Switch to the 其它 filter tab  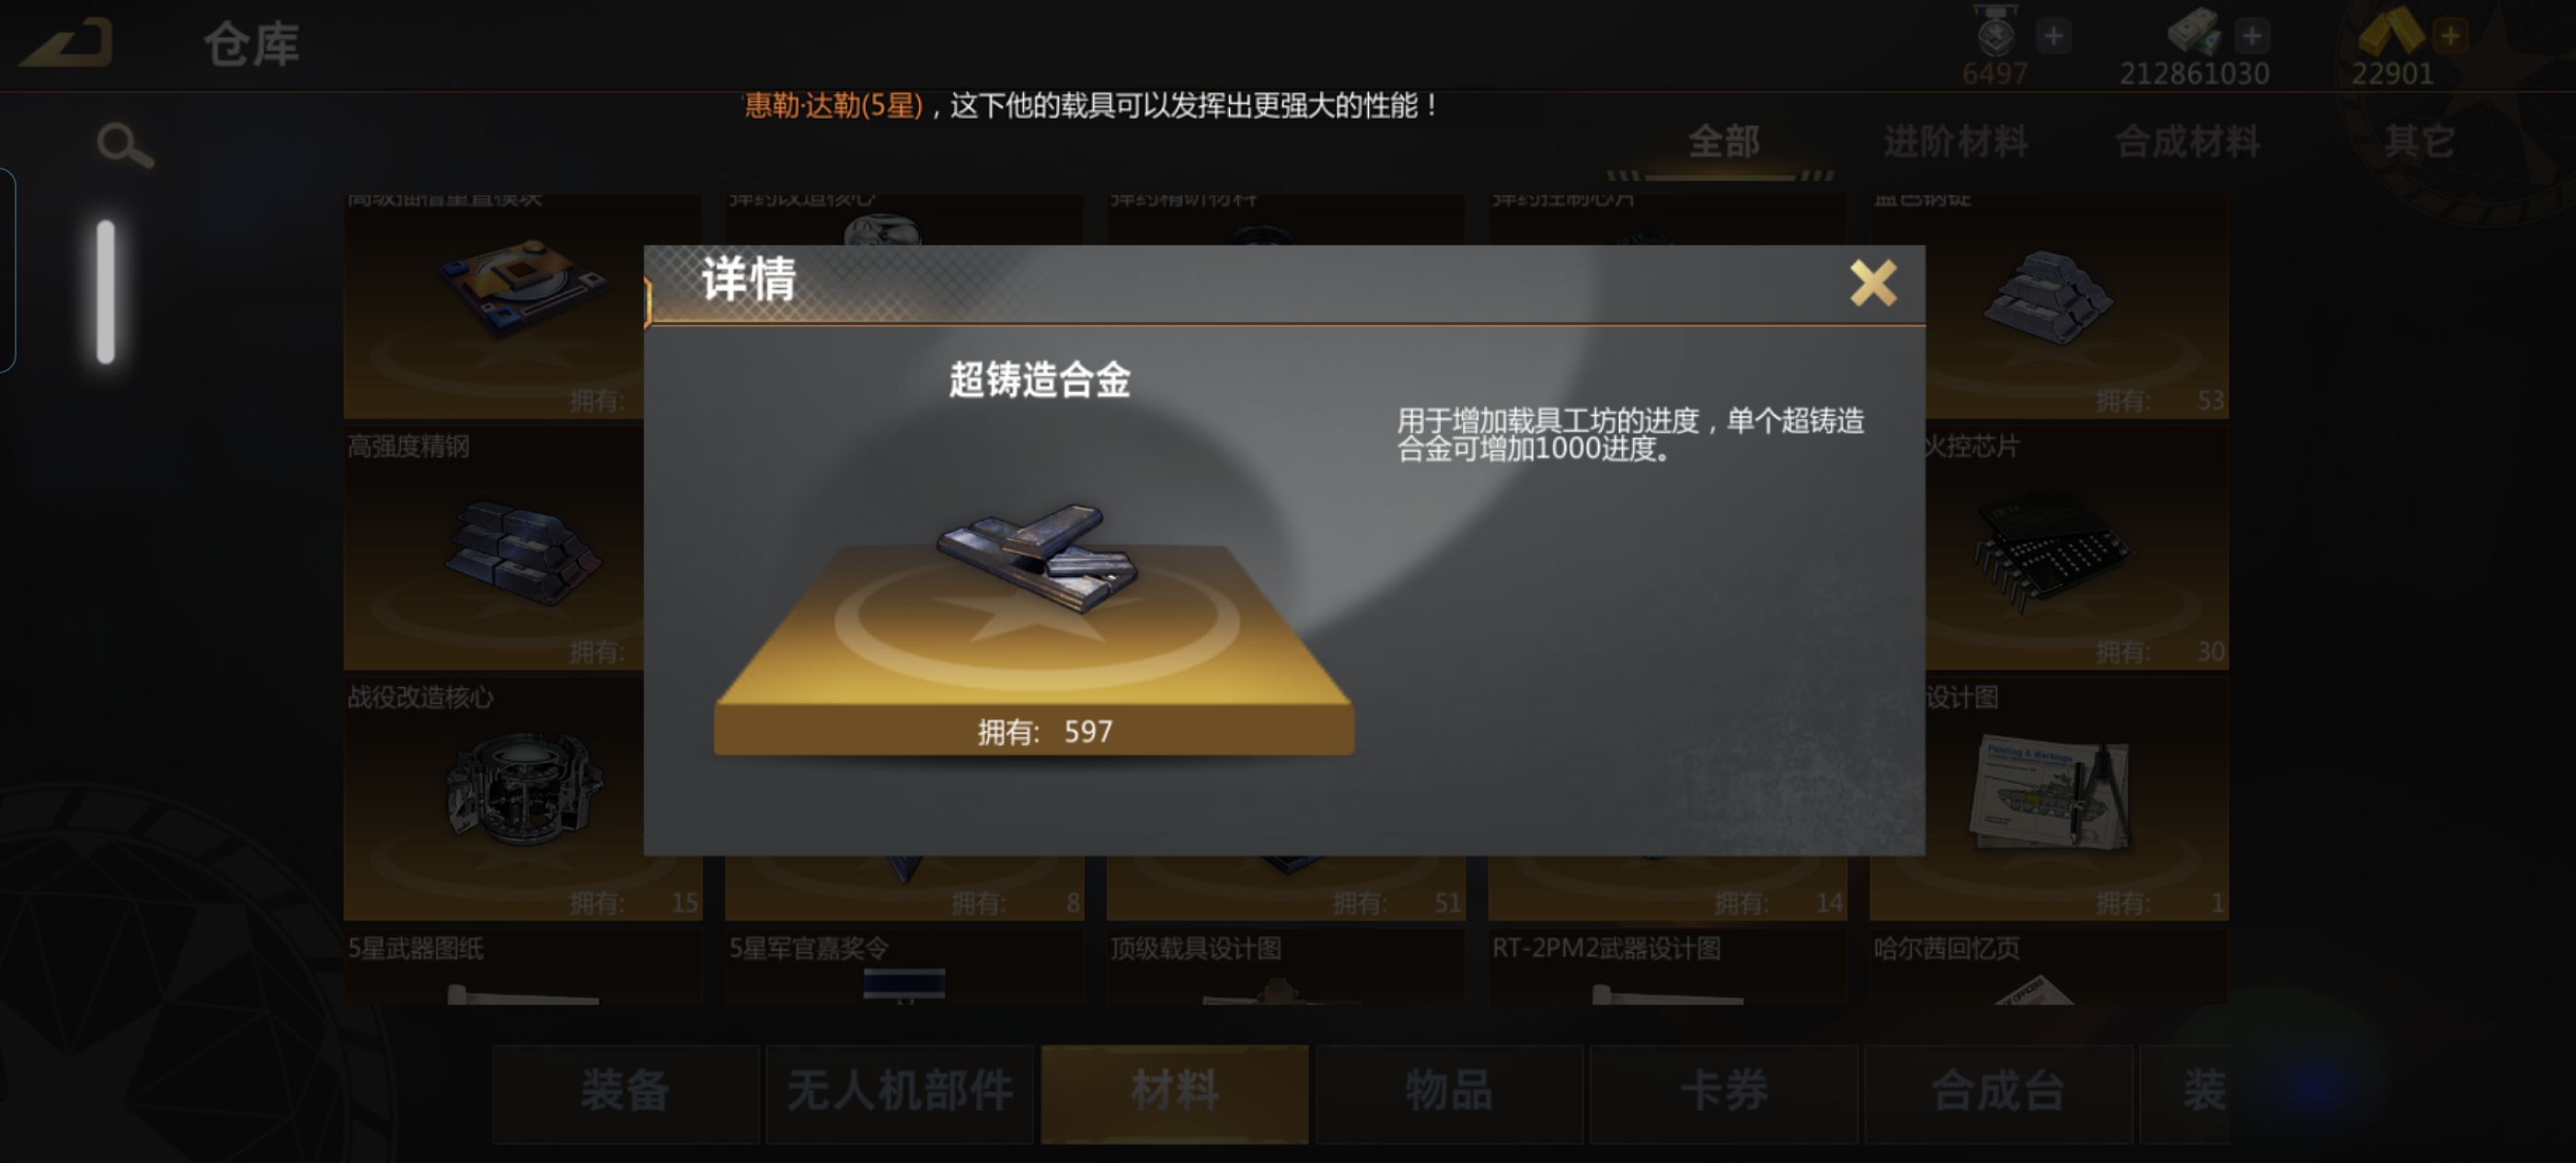click(2419, 142)
